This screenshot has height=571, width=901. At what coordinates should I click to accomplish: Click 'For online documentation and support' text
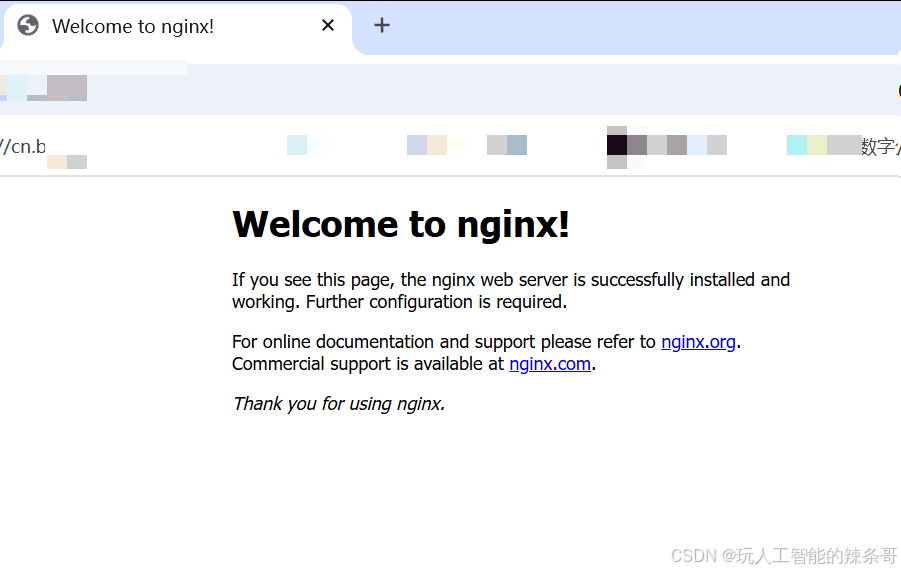click(383, 342)
